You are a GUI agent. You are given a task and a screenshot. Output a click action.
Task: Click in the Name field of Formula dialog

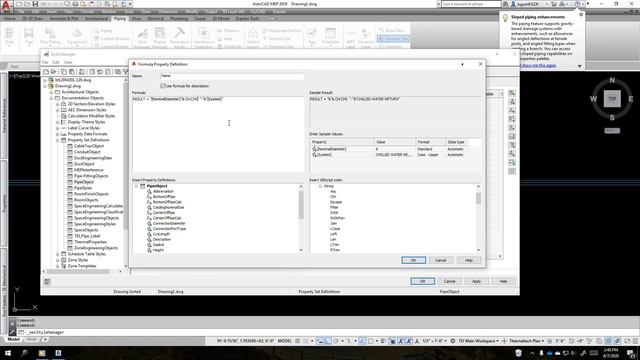[232, 76]
